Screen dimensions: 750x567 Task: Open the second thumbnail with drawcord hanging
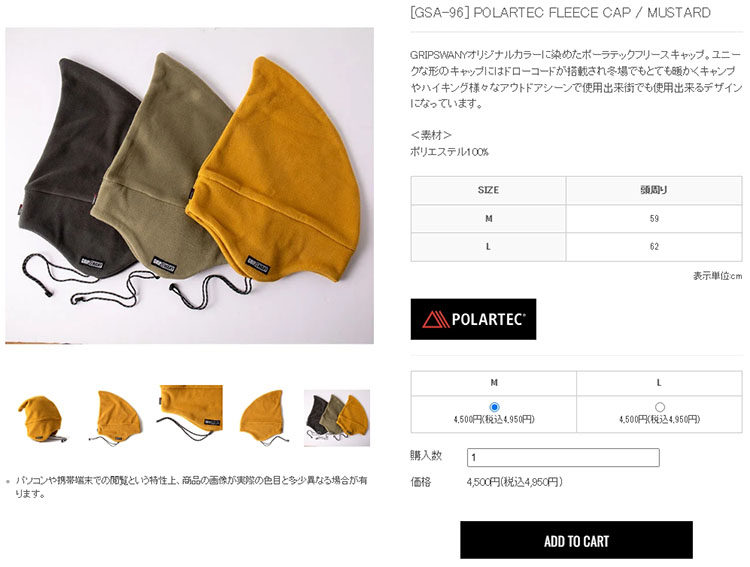(116, 417)
